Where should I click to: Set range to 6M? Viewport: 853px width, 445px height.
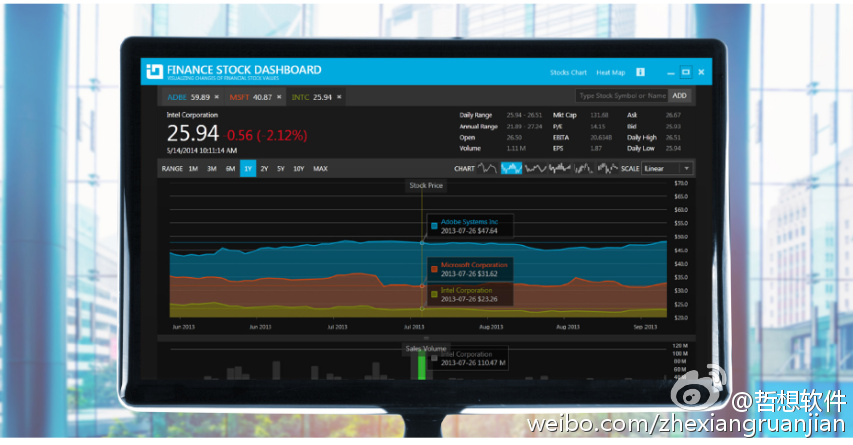coord(230,169)
